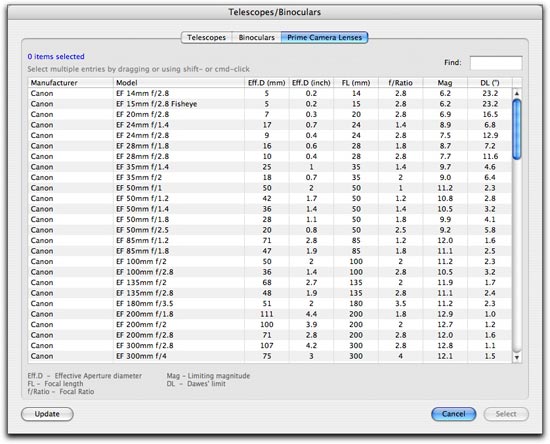The width and height of the screenshot is (550, 444).
Task: Select the EF 50mm f/1 lens
Action: tap(270, 188)
